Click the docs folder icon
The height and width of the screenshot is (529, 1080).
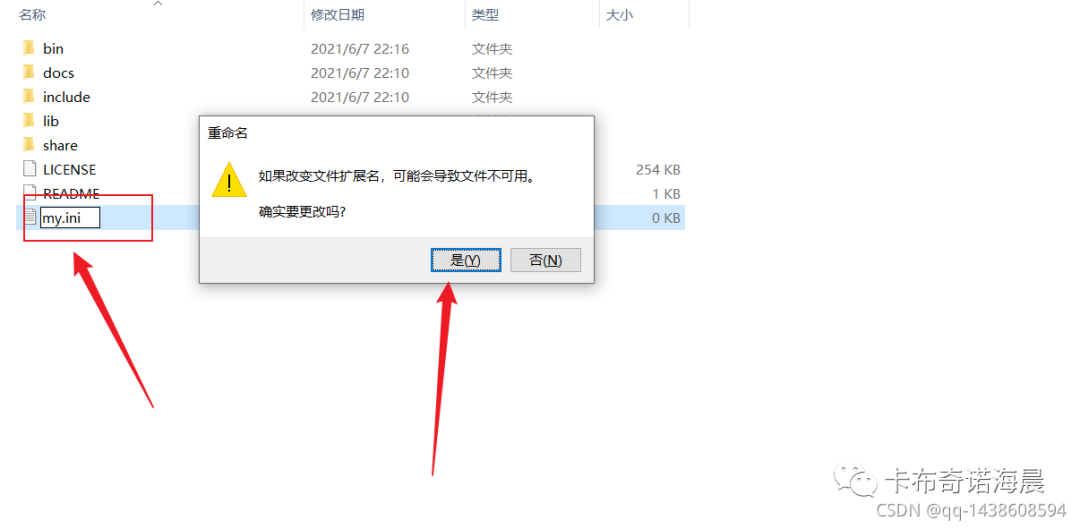click(x=29, y=72)
